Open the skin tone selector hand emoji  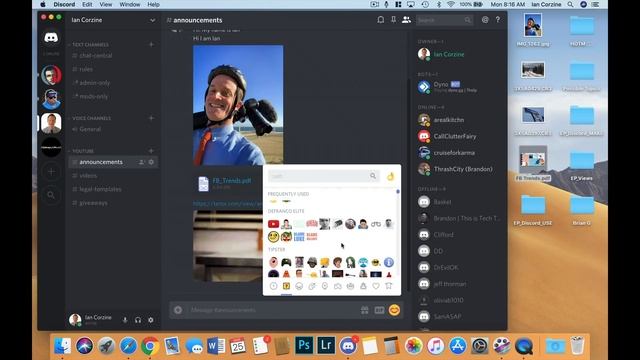tap(391, 176)
